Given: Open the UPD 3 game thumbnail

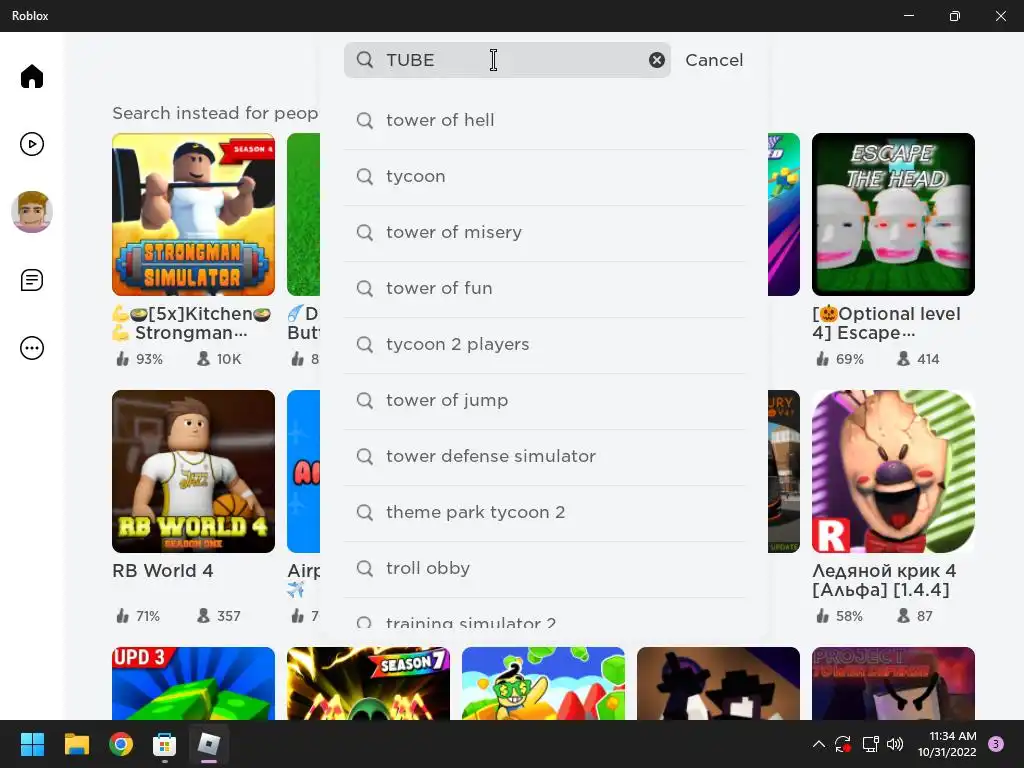Looking at the screenshot, I should (193, 683).
